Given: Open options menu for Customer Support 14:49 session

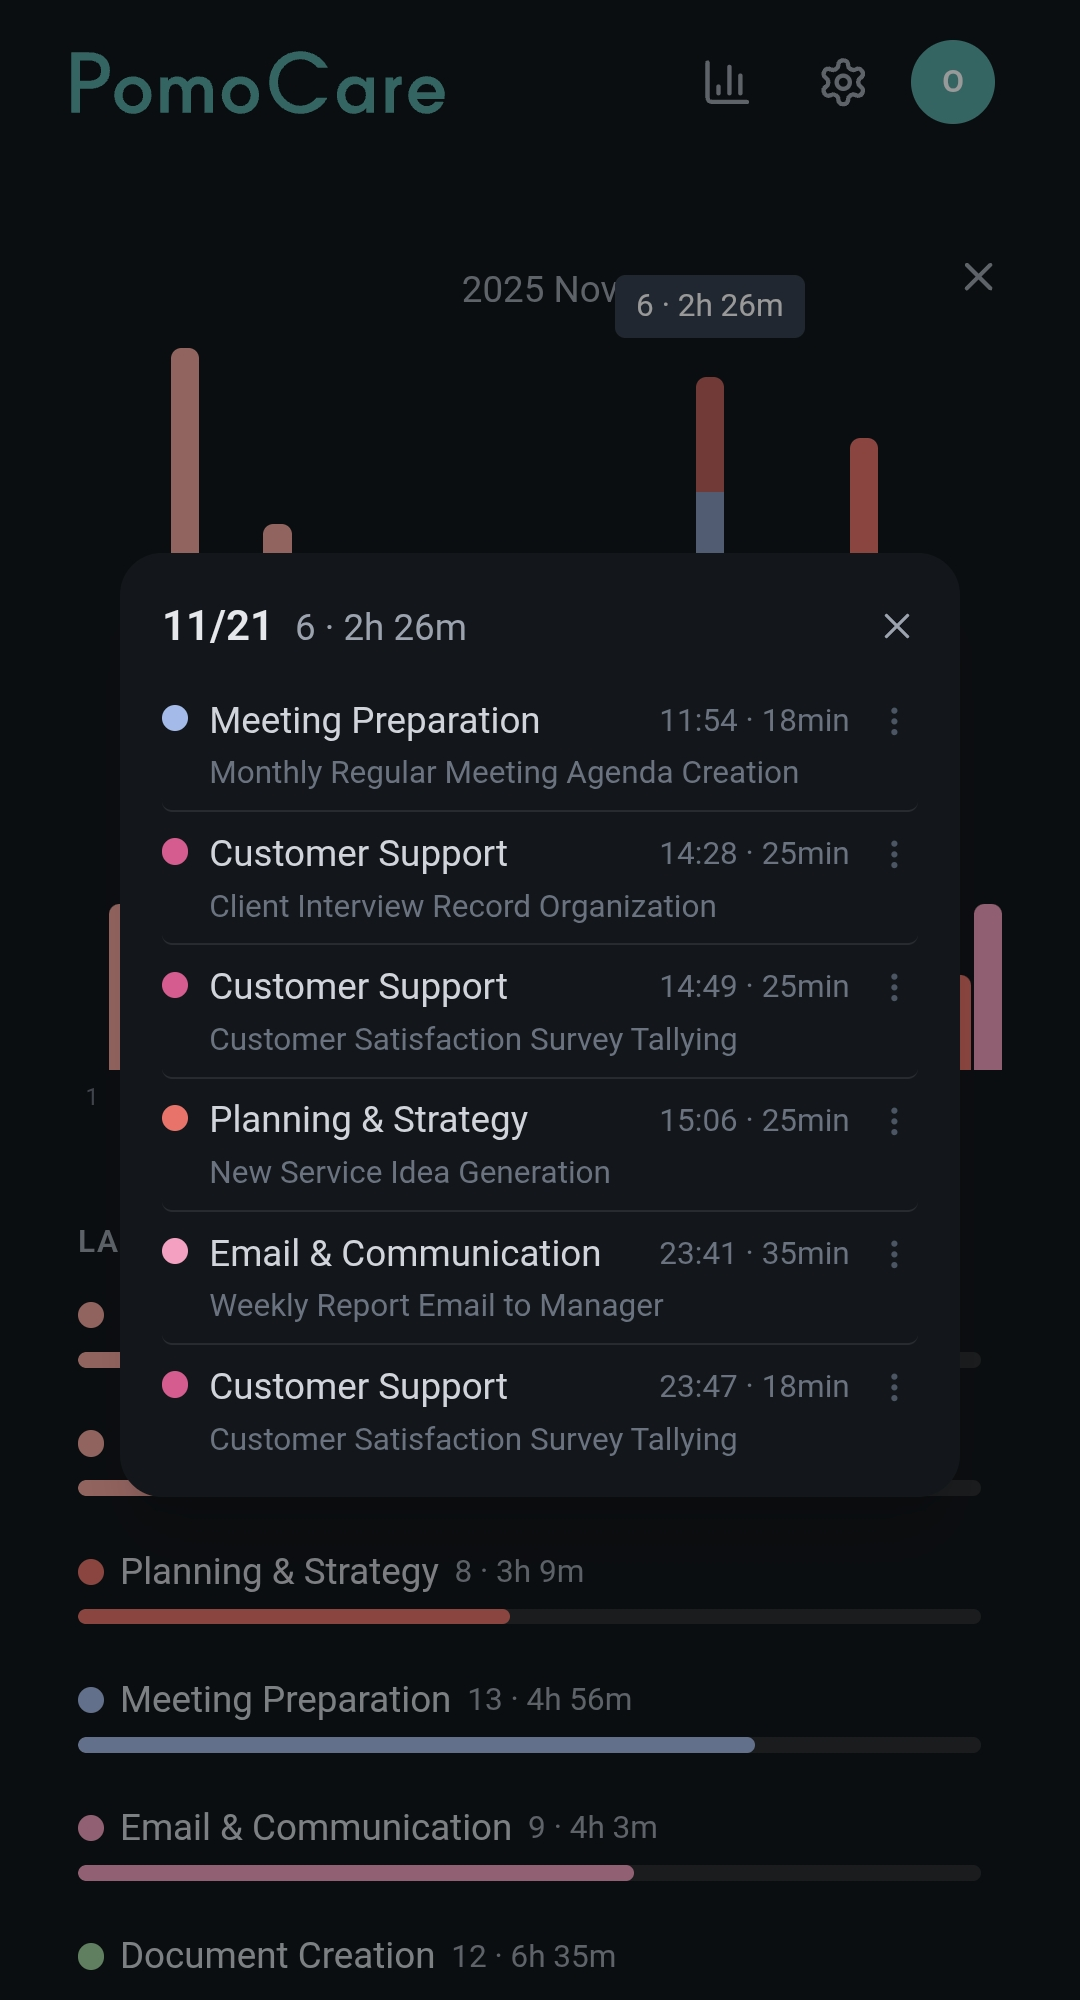Looking at the screenshot, I should (894, 987).
